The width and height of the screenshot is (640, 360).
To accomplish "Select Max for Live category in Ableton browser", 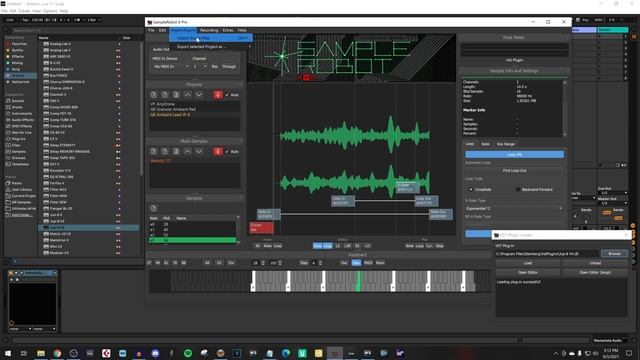I will click(21, 133).
